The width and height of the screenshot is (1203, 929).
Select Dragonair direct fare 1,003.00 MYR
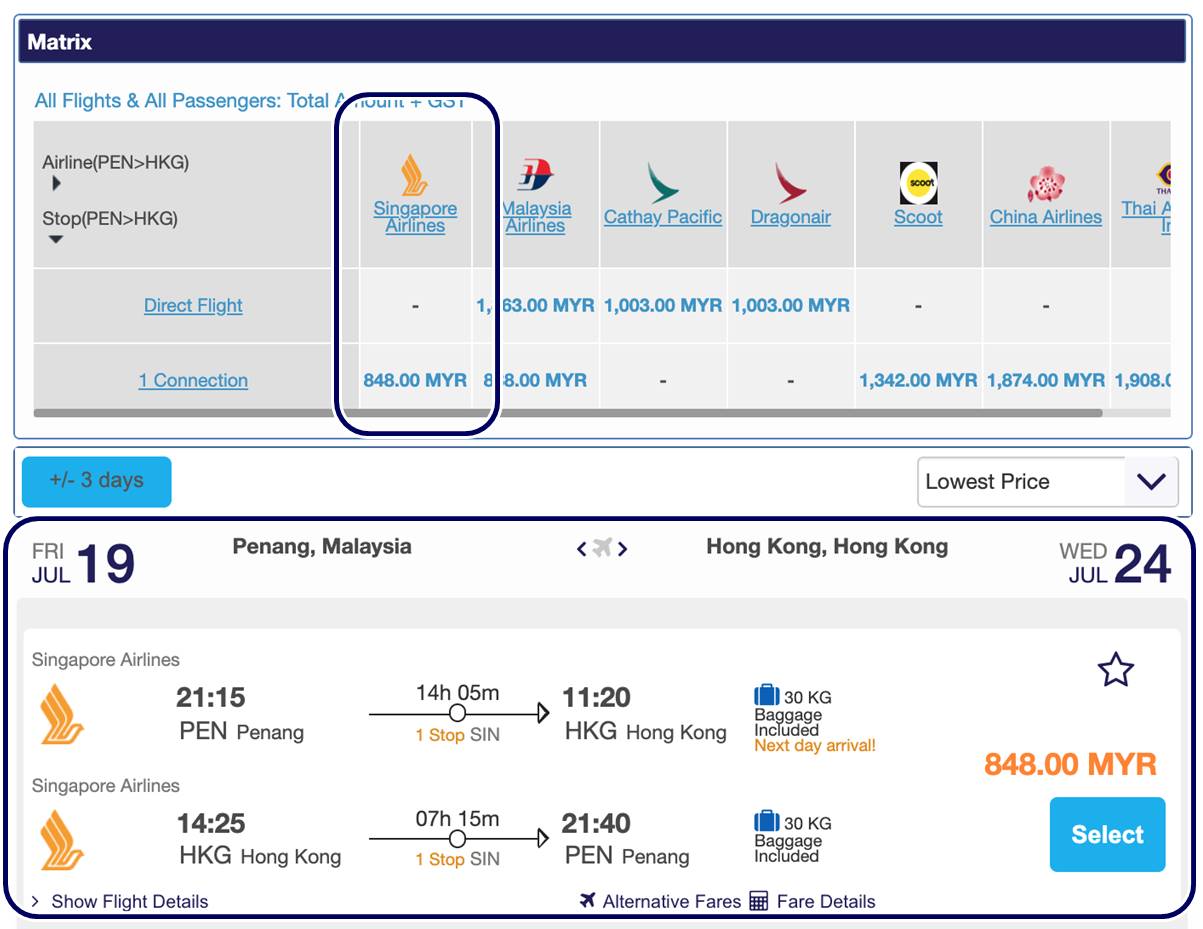pyautogui.click(x=791, y=305)
